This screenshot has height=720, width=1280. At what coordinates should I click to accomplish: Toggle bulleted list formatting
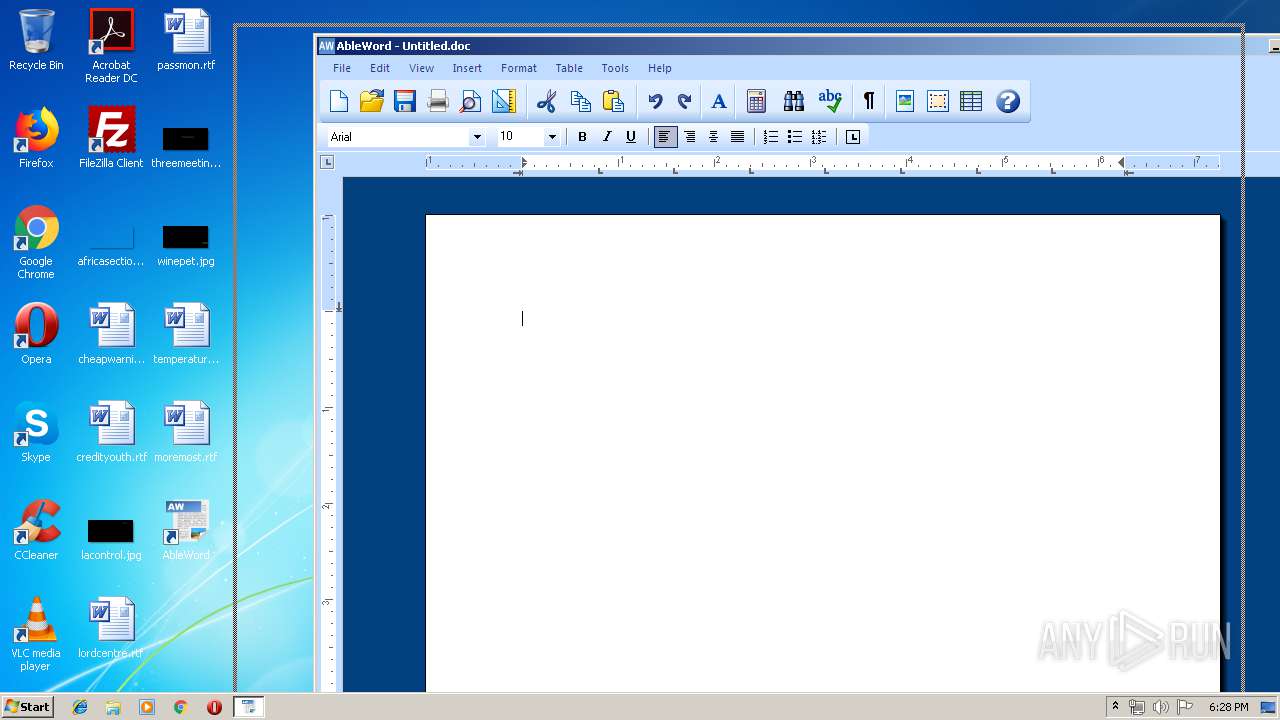tap(795, 137)
